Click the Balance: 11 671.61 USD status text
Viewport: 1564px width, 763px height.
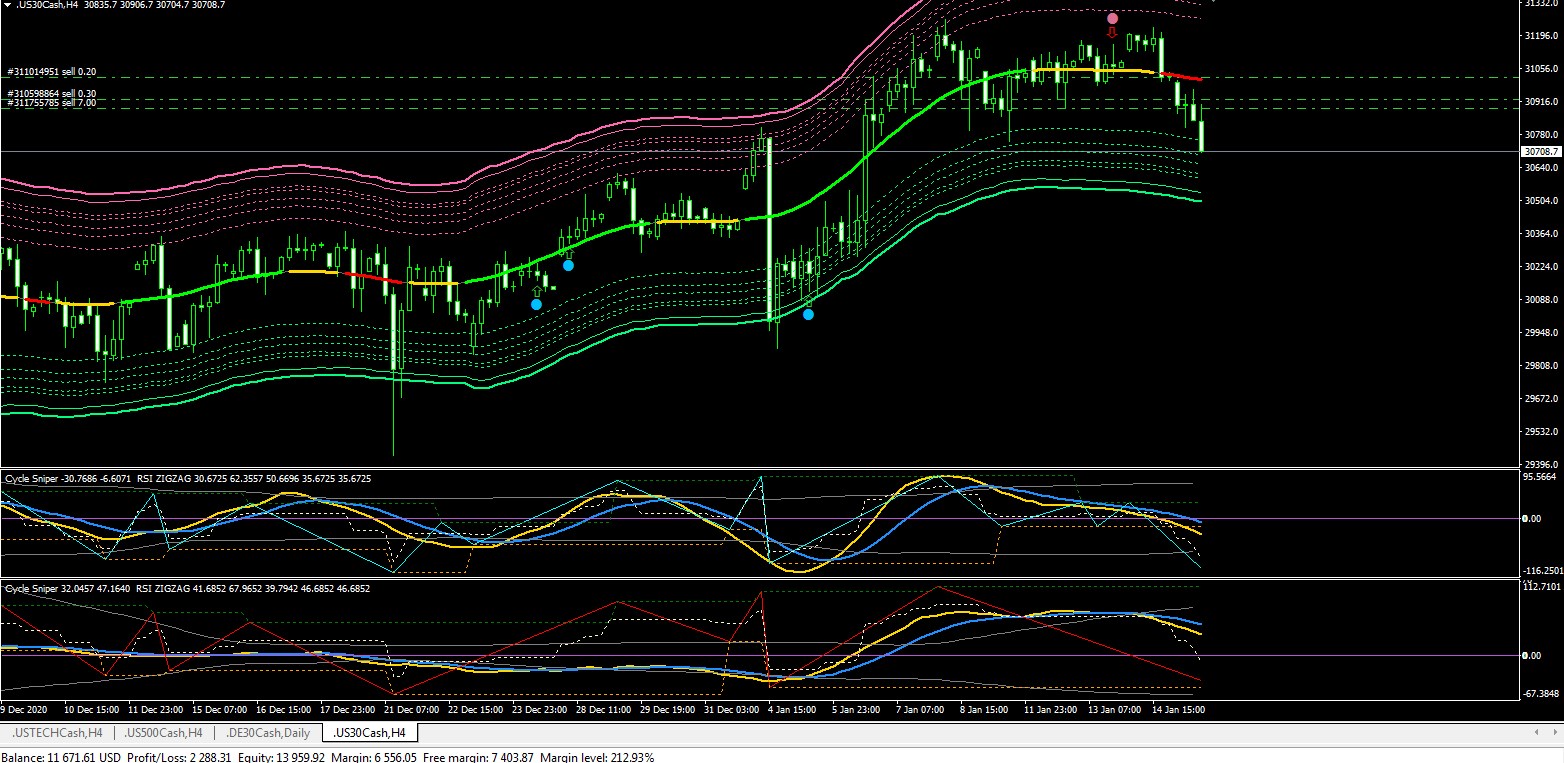click(x=61, y=757)
